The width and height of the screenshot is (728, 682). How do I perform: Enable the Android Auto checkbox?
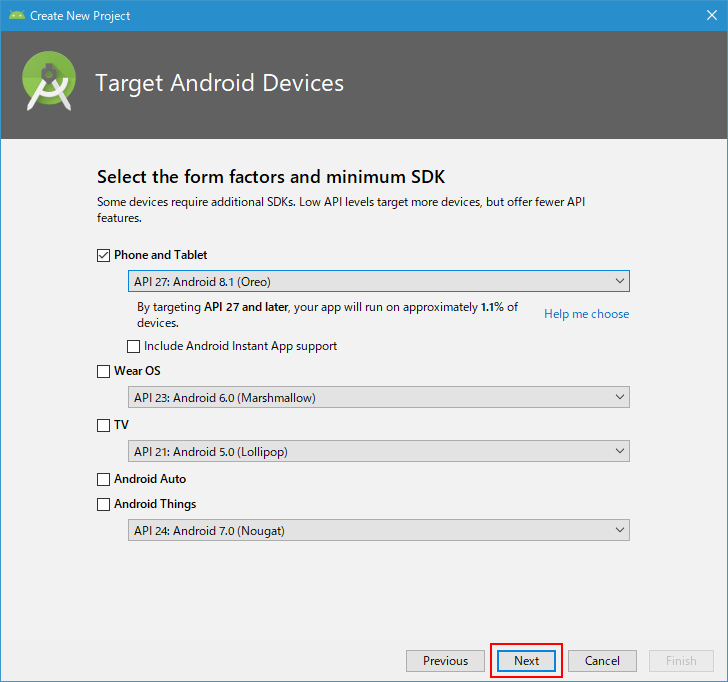point(103,479)
